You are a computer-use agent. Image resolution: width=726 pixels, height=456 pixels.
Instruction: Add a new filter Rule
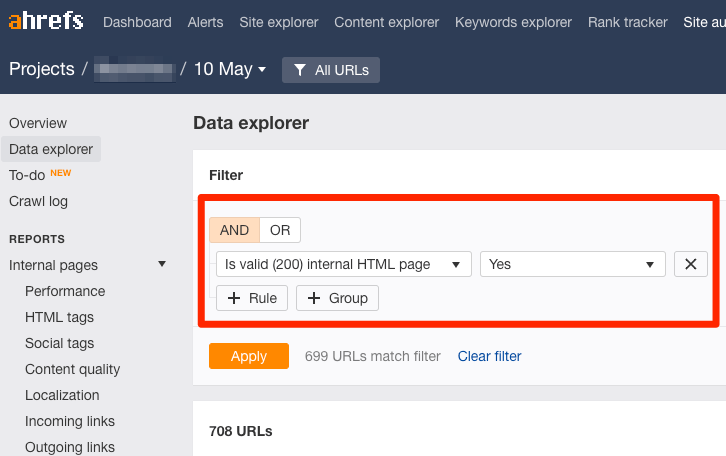point(252,298)
